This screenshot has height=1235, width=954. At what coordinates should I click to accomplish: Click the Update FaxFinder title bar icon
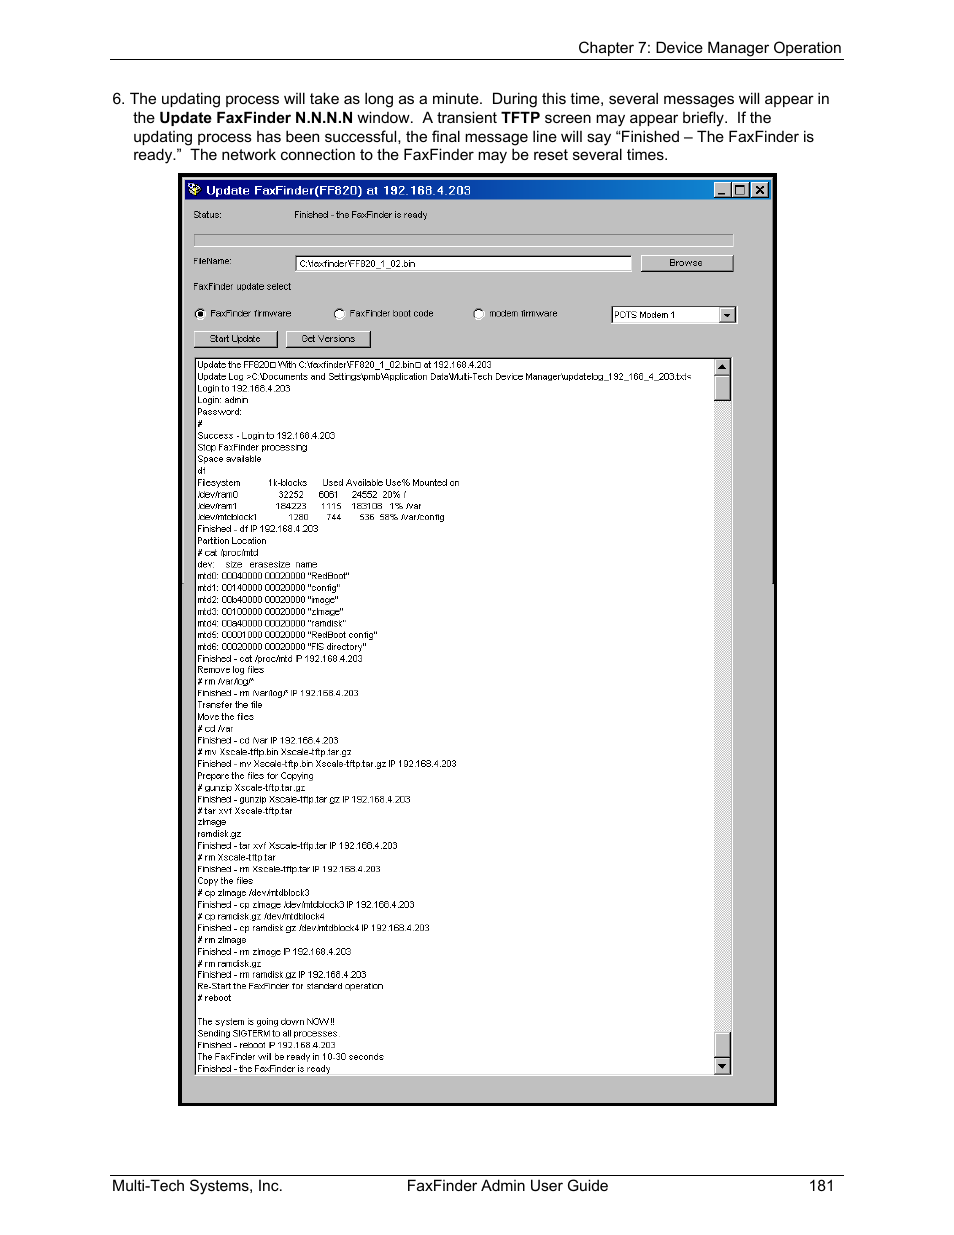tap(195, 190)
